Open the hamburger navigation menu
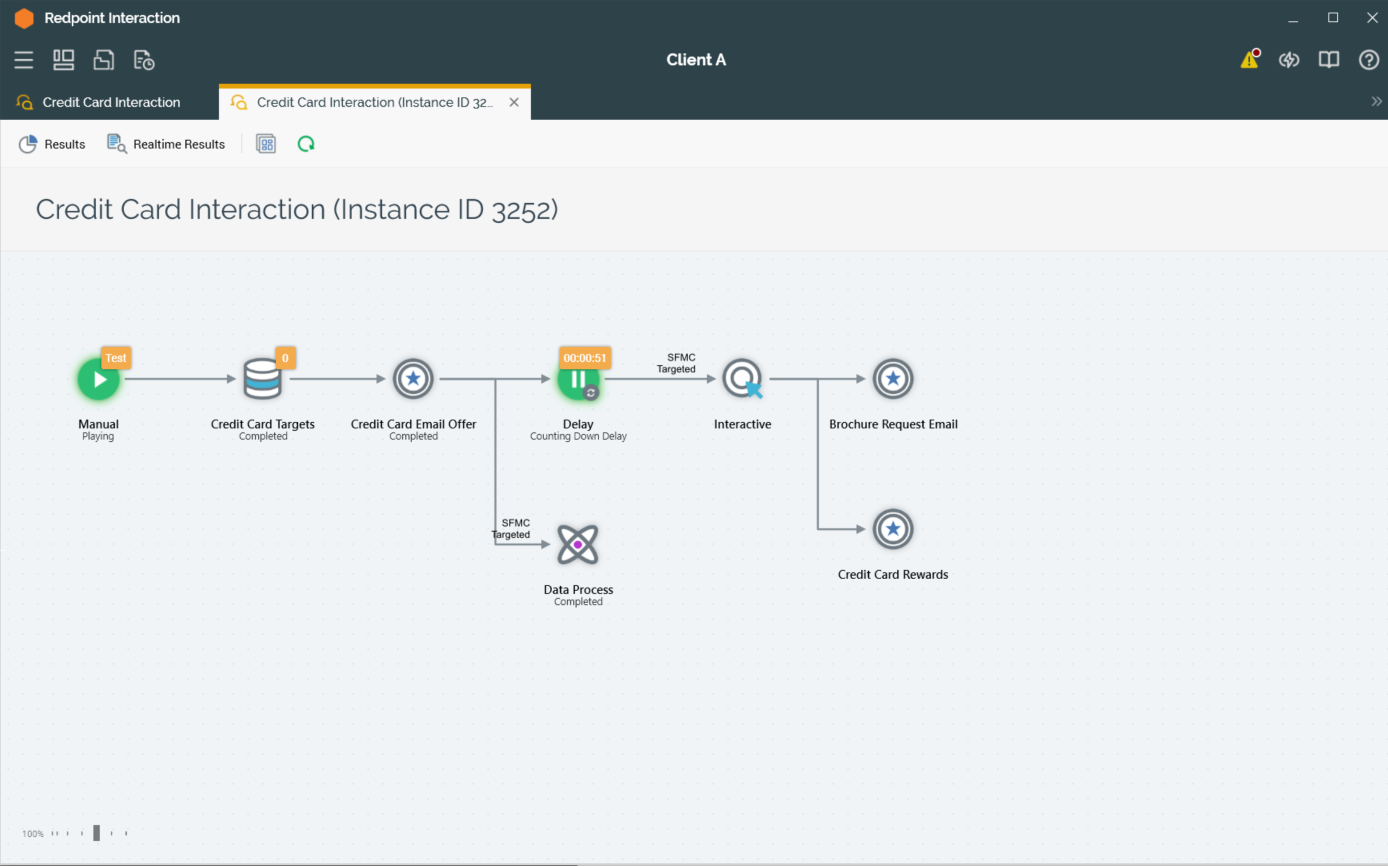 point(24,60)
